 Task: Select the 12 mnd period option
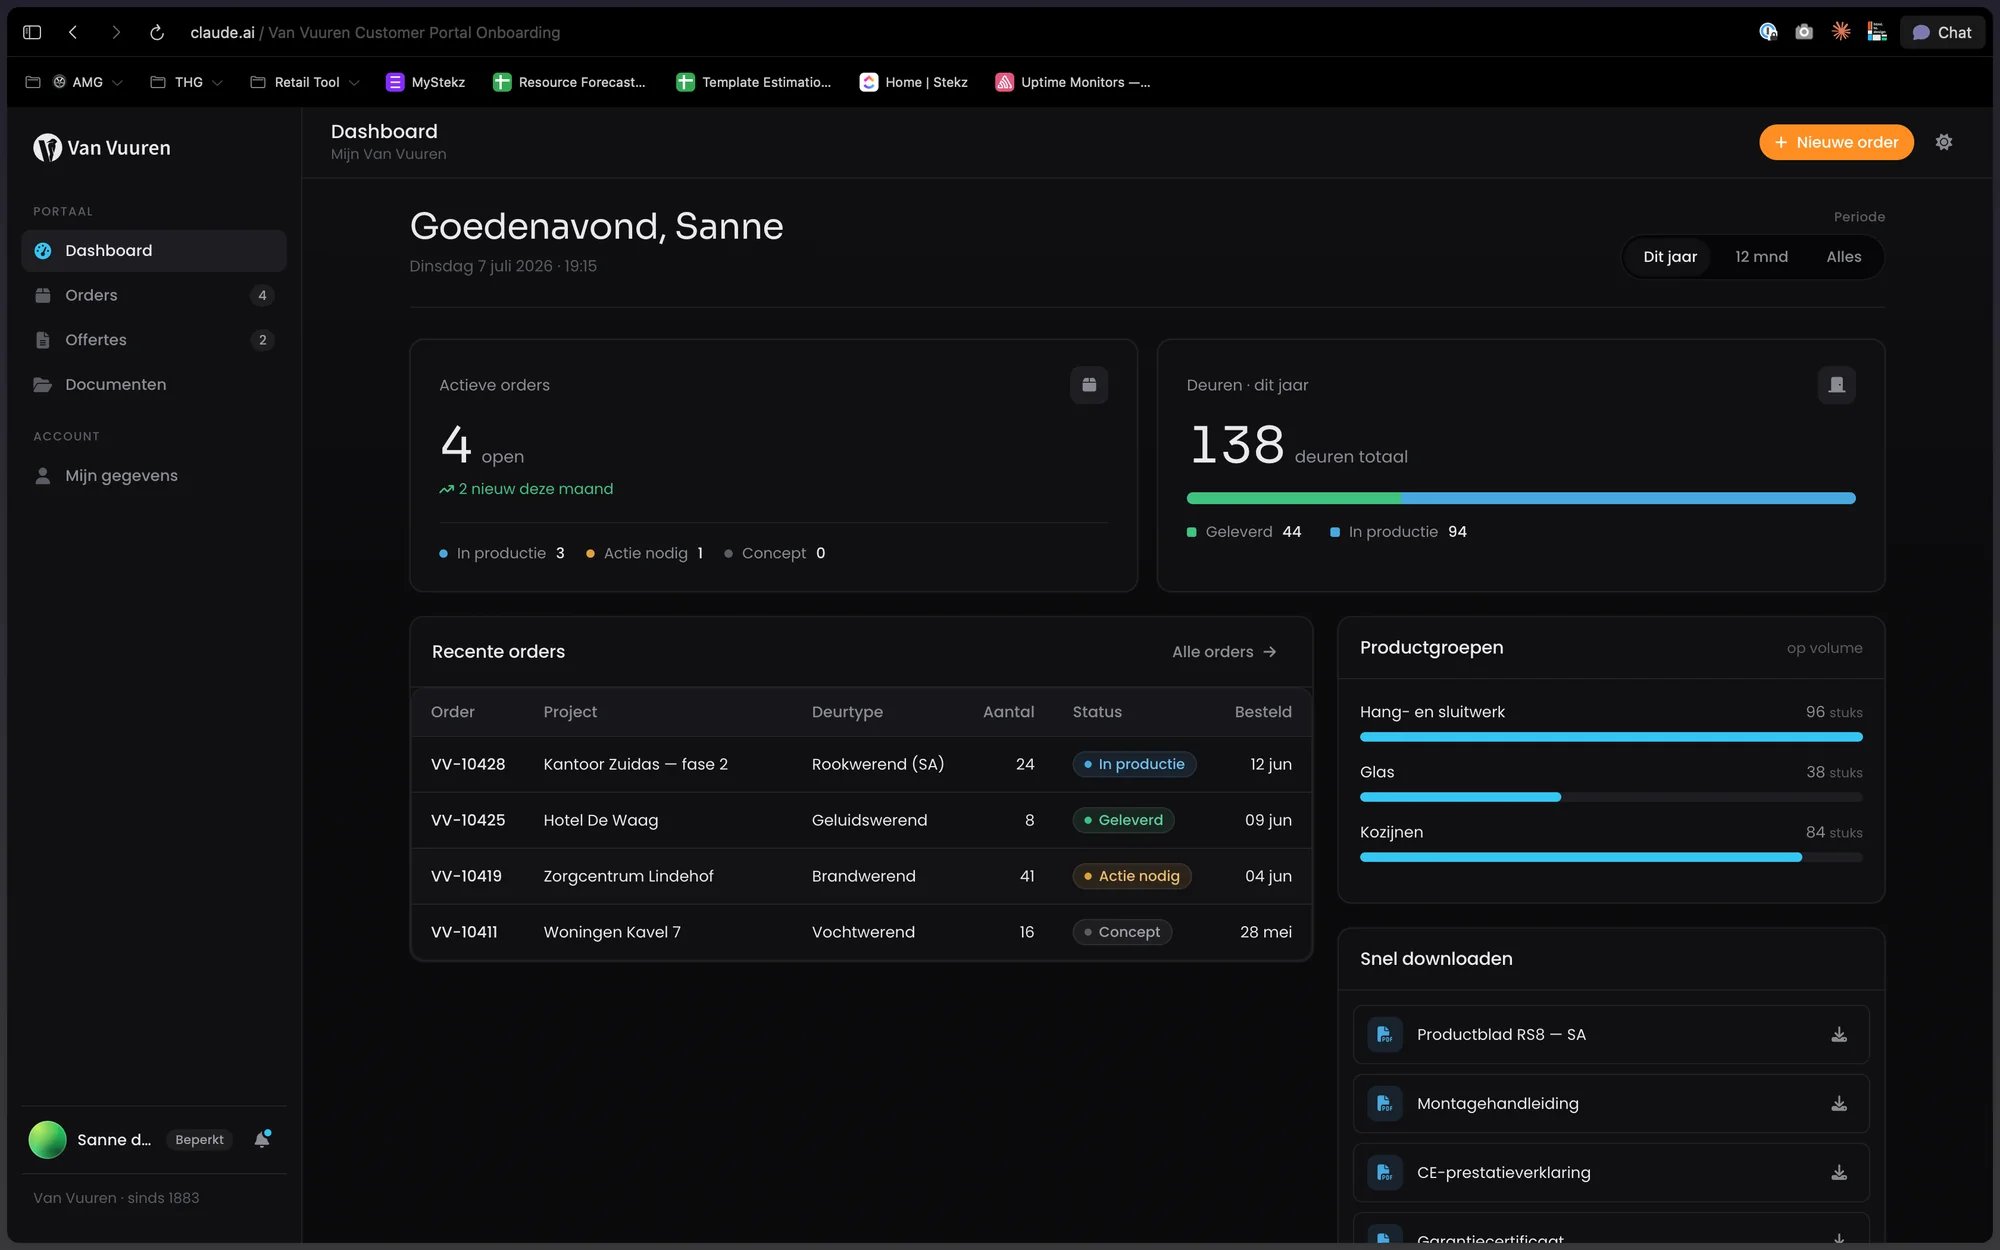1761,257
